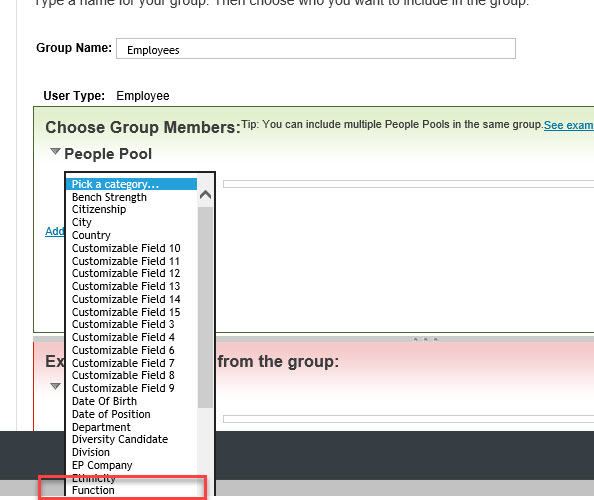Click the exclusion pool value field
Image resolution: width=594 pixels, height=500 pixels.
(408, 419)
